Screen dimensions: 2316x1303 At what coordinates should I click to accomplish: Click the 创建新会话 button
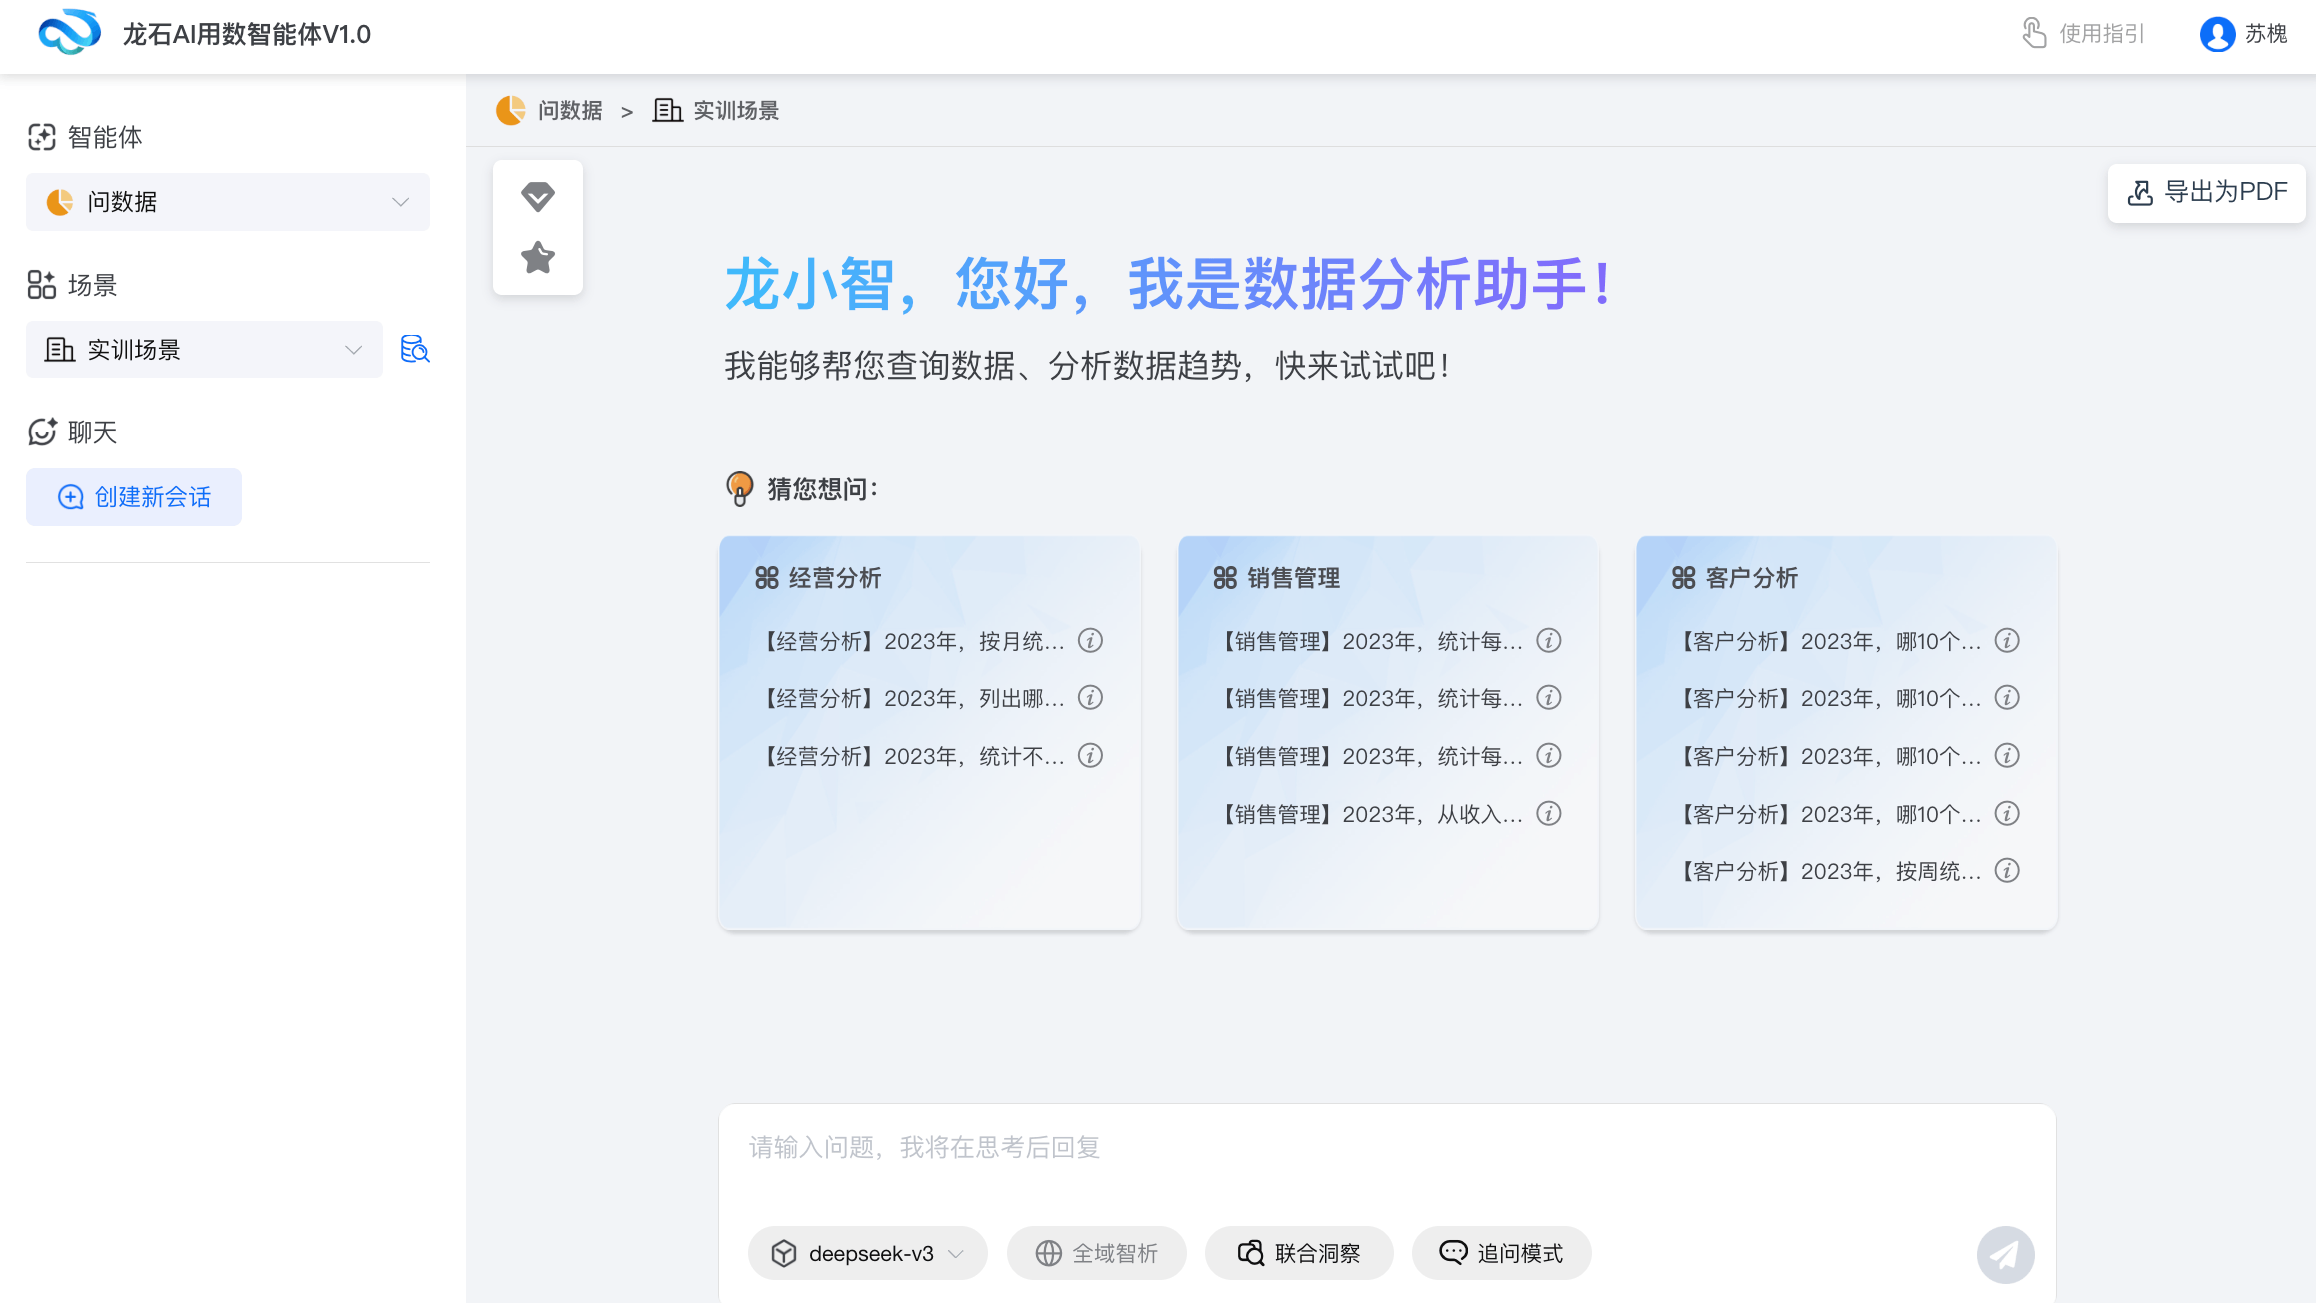(133, 497)
